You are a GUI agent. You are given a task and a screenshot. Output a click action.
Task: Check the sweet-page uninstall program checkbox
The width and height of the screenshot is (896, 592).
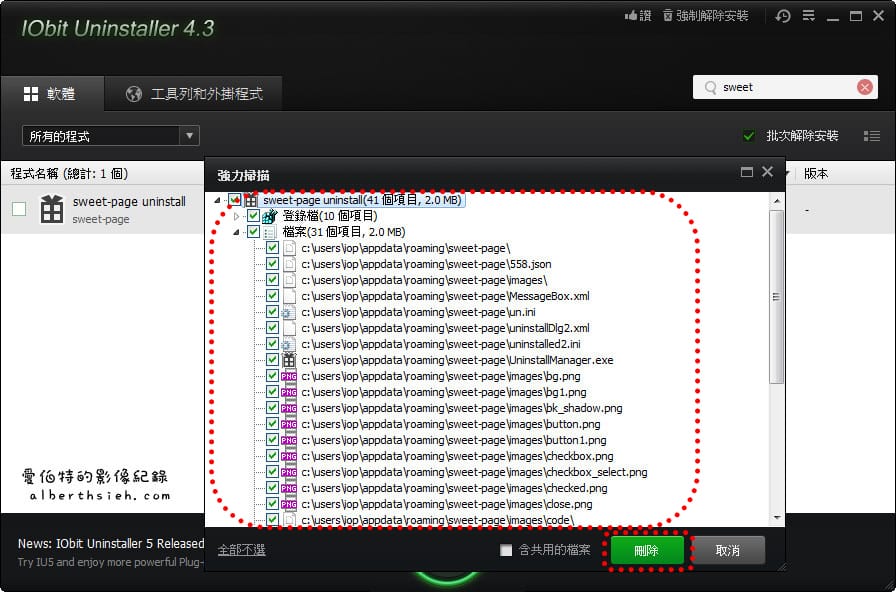pyautogui.click(x=19, y=209)
